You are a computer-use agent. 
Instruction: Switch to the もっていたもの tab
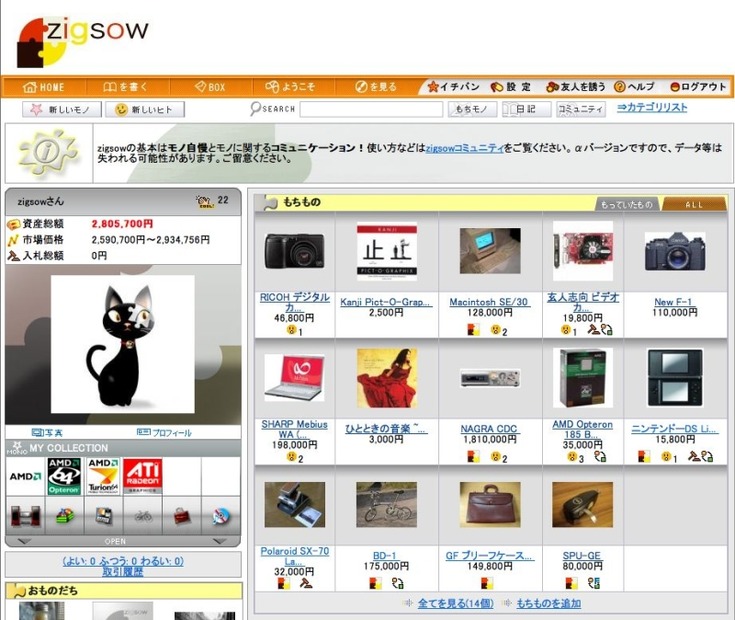coord(627,204)
